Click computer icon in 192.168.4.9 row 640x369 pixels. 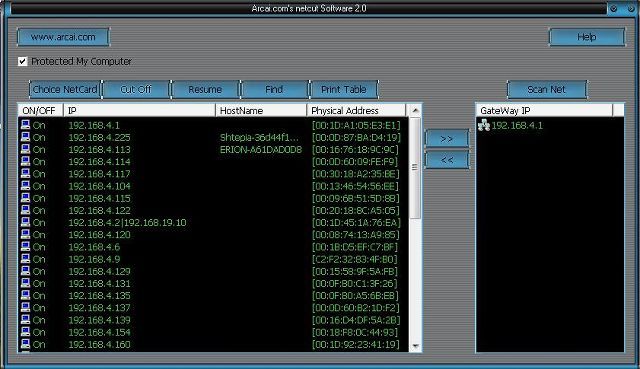[25, 259]
